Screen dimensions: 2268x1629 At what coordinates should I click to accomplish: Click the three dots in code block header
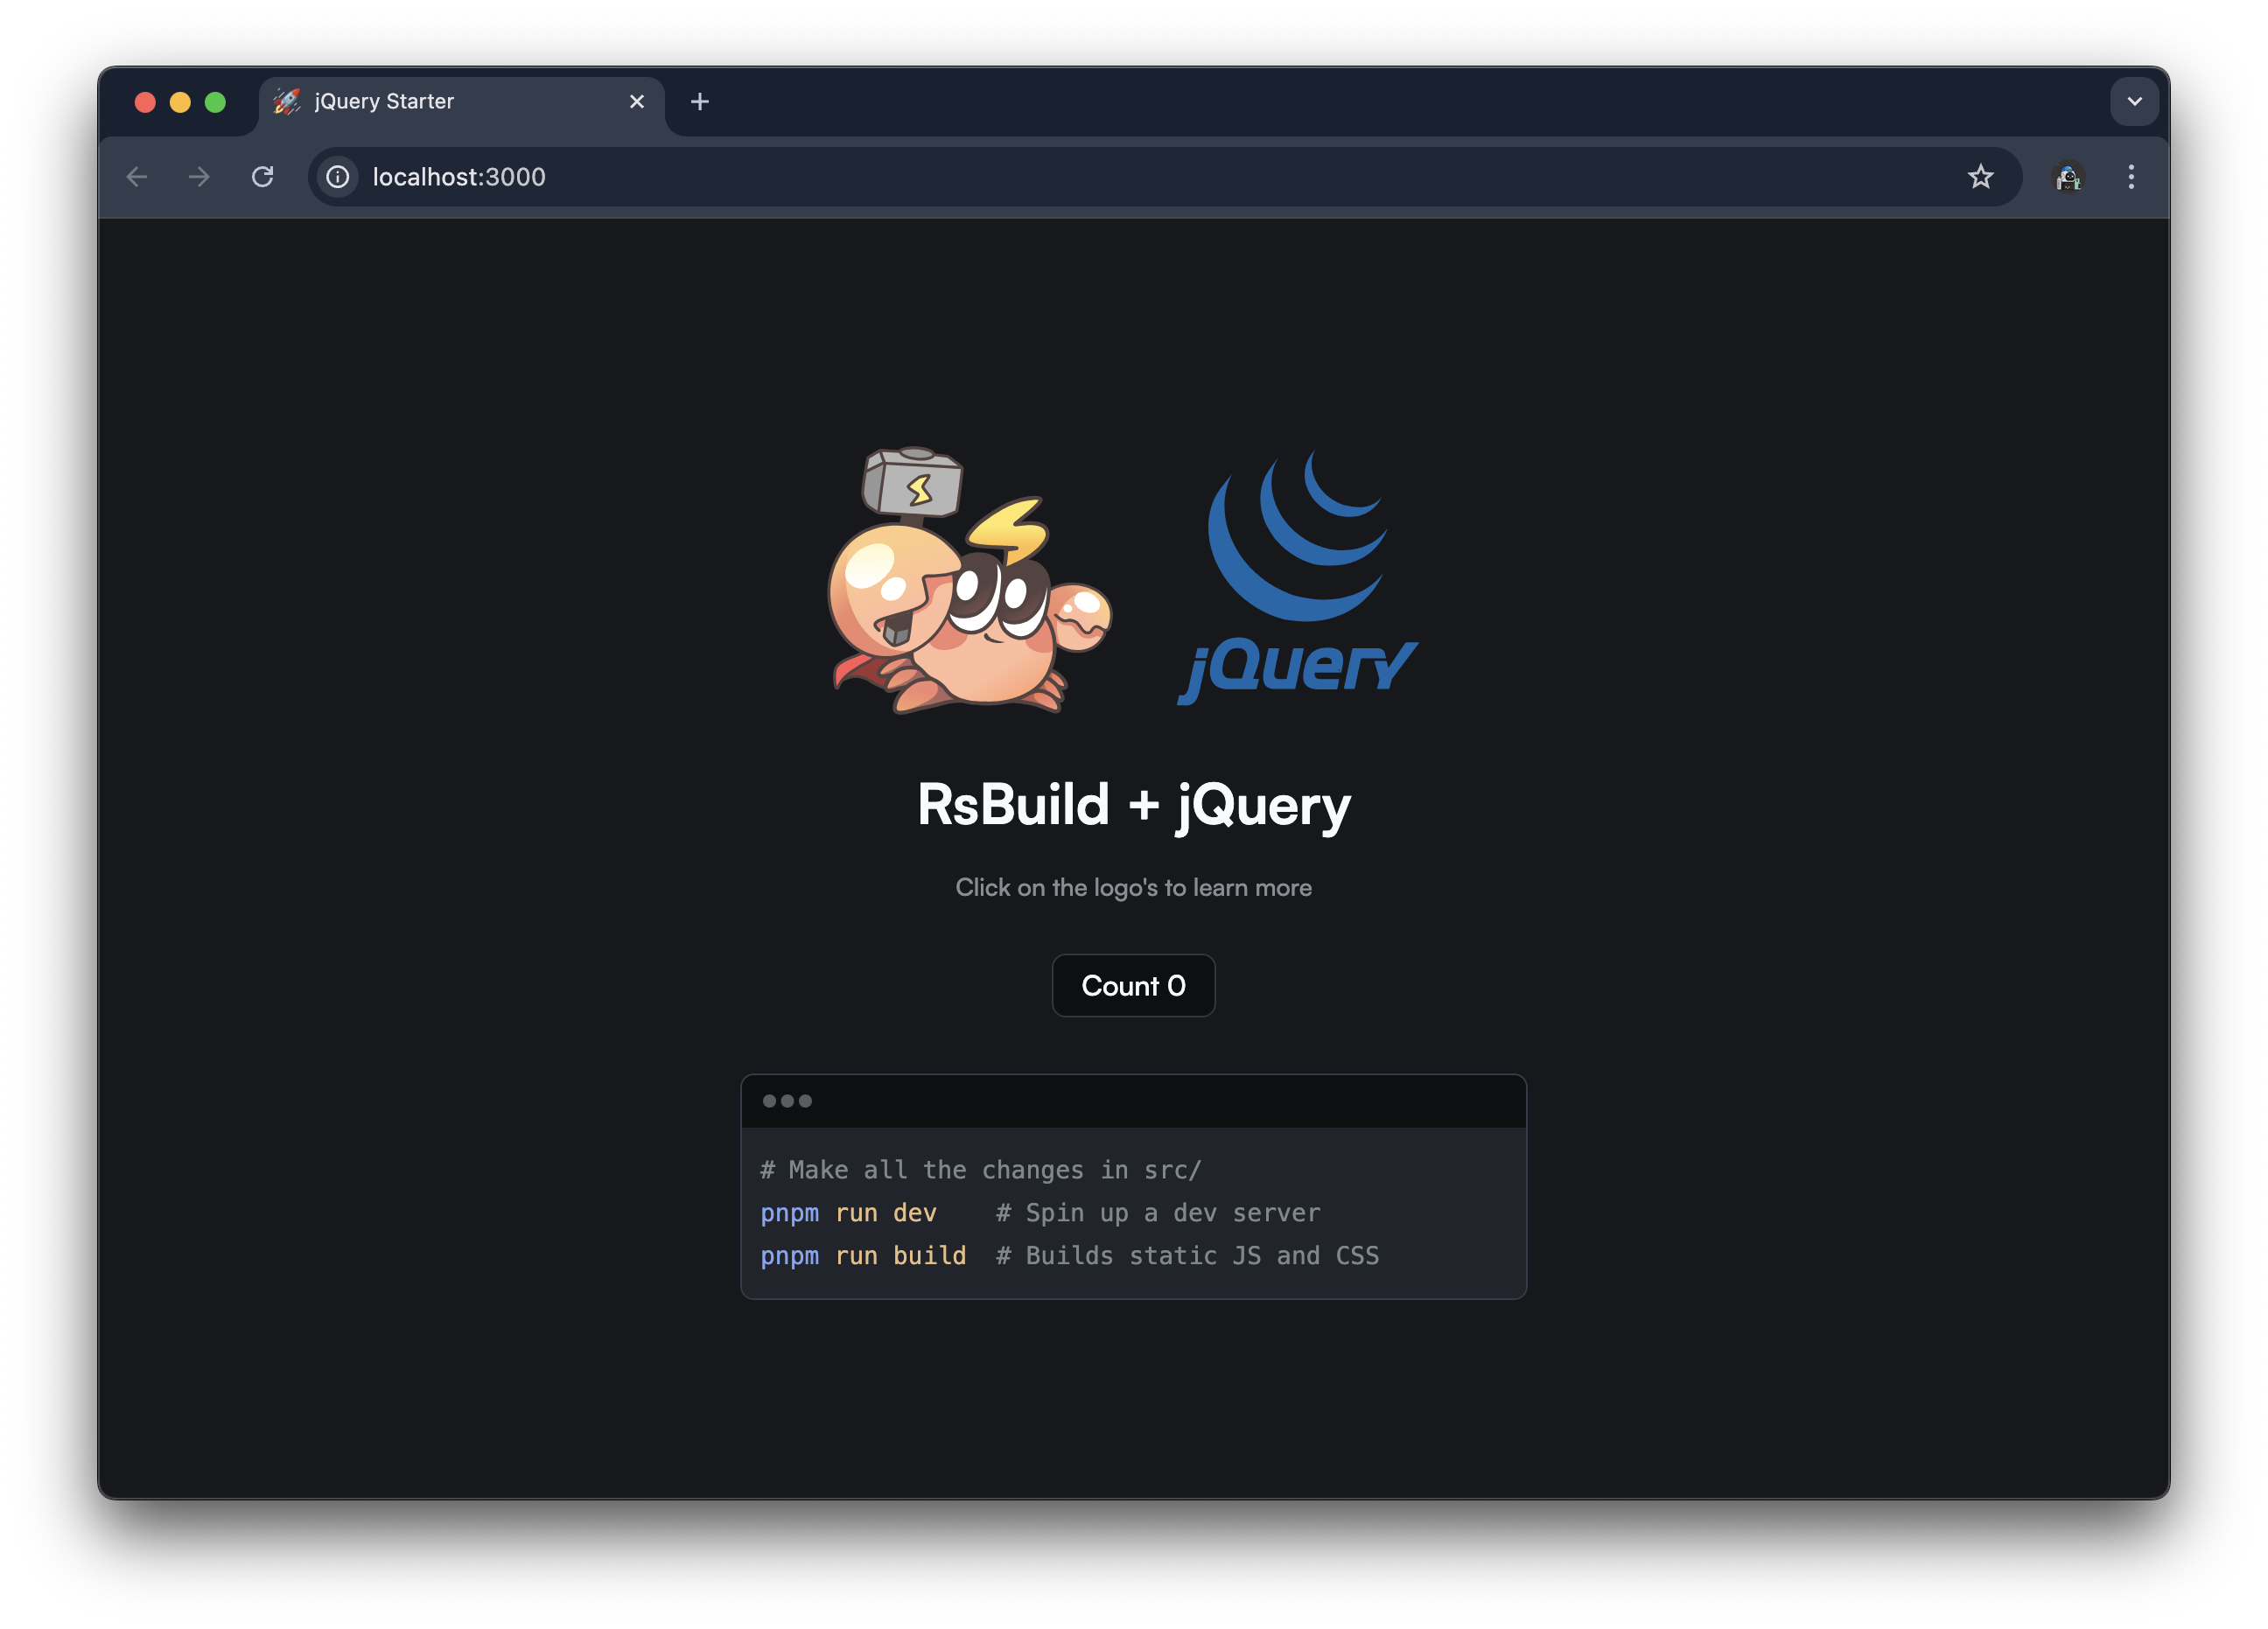point(786,1101)
